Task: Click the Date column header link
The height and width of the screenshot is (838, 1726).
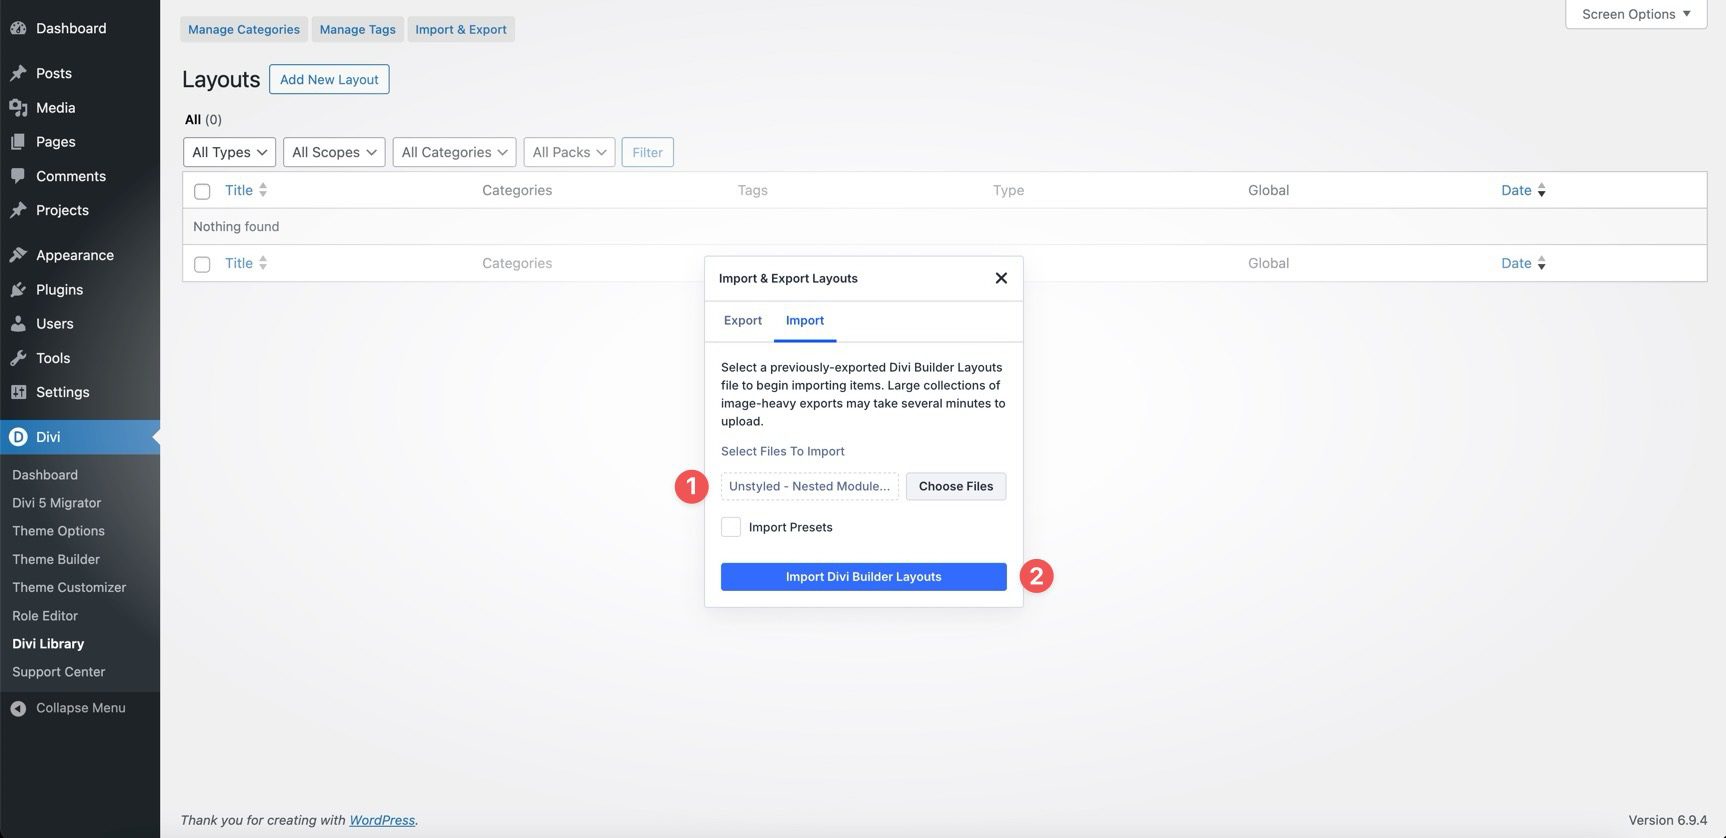Action: click(1516, 190)
